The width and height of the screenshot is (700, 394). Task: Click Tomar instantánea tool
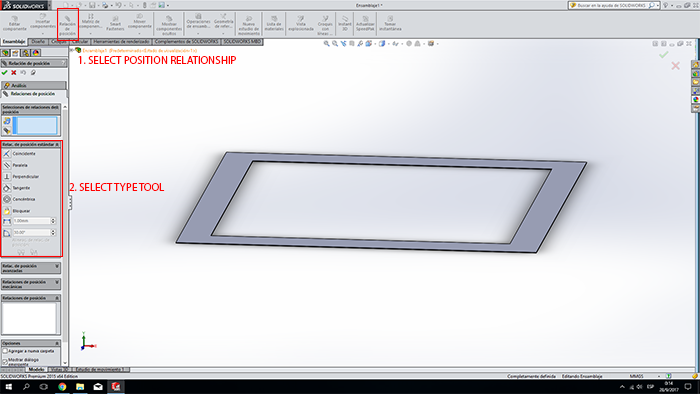[390, 24]
